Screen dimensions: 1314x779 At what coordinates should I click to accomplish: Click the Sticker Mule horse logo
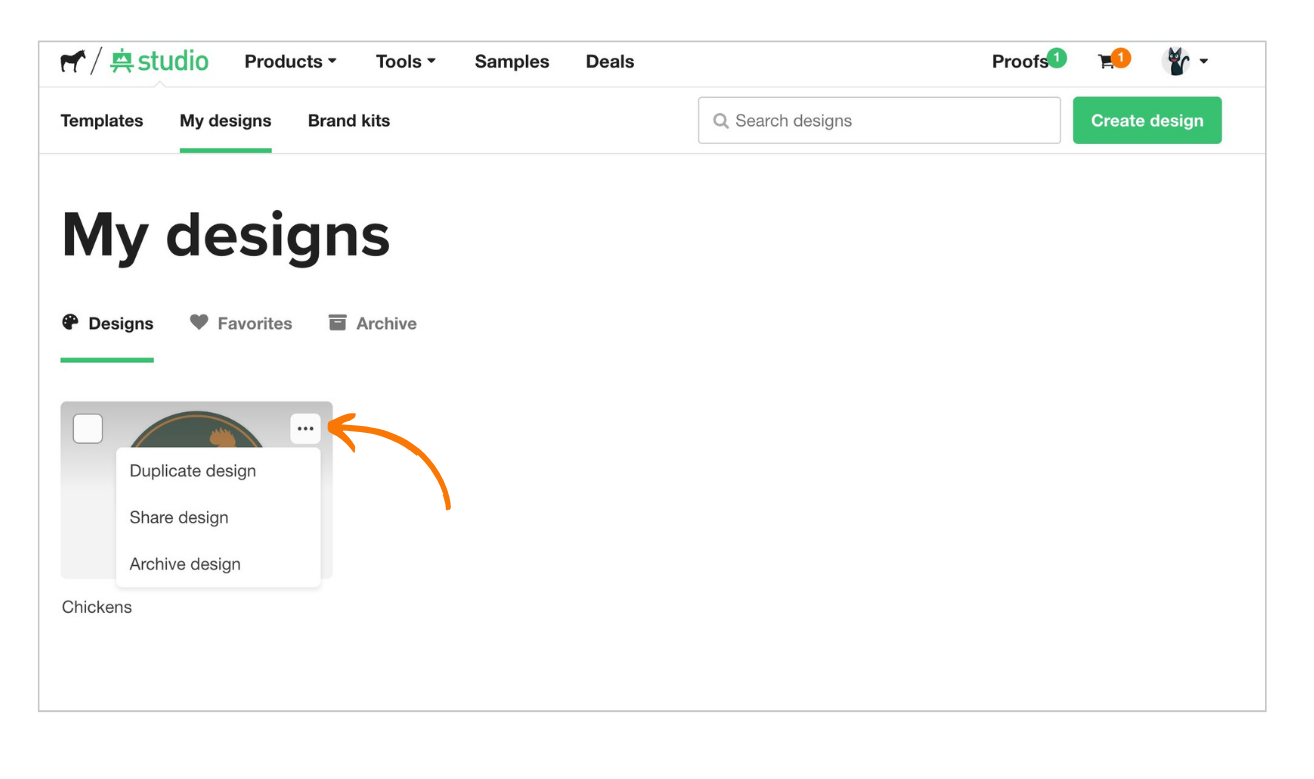click(72, 61)
